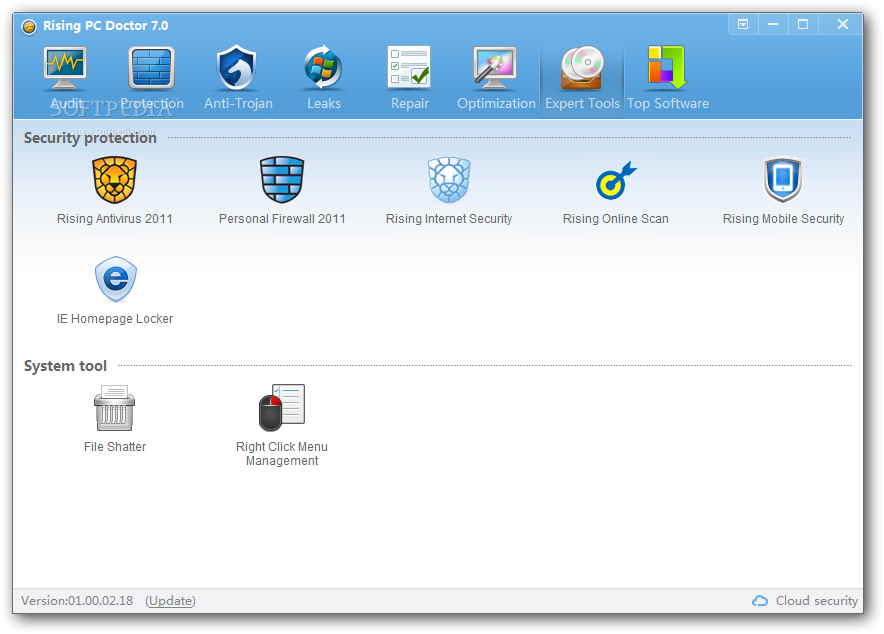
Task: Launch Rising Antivirus 2011 lion icon
Action: [114, 180]
